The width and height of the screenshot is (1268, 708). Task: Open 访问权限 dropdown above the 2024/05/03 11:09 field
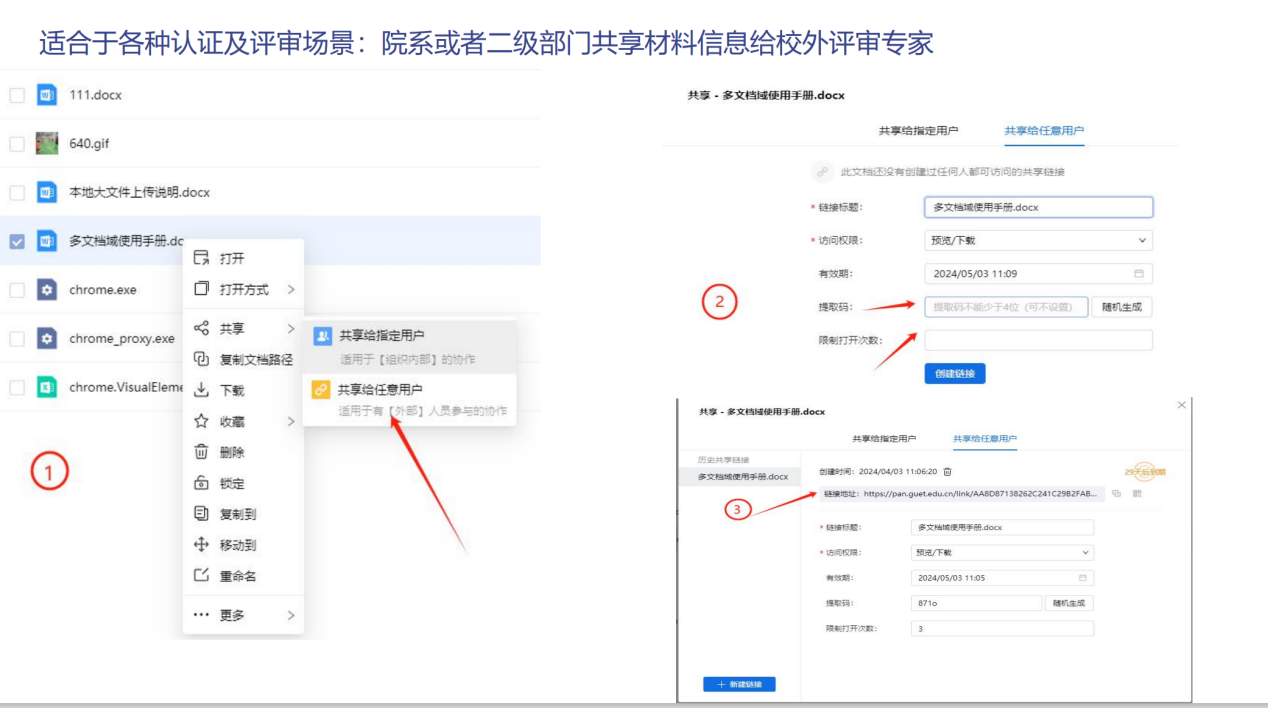pos(1038,241)
